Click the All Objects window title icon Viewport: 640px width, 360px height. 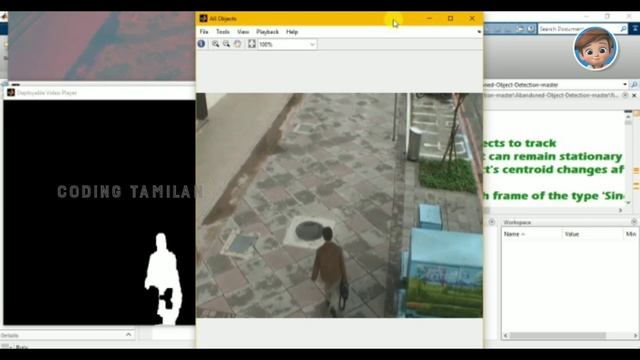(x=203, y=18)
